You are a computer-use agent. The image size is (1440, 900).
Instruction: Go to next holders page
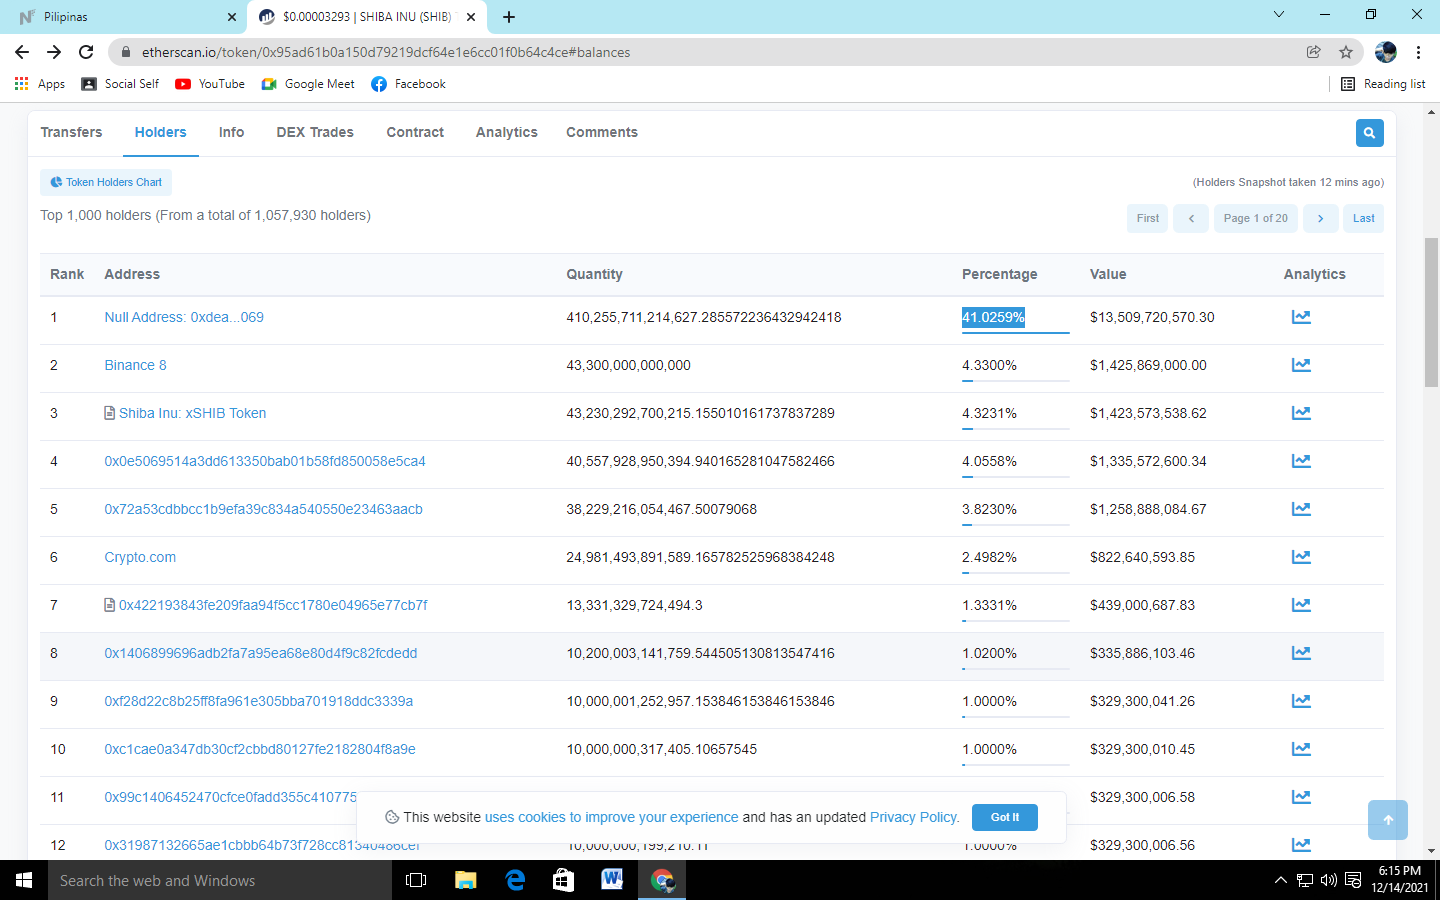(1320, 218)
